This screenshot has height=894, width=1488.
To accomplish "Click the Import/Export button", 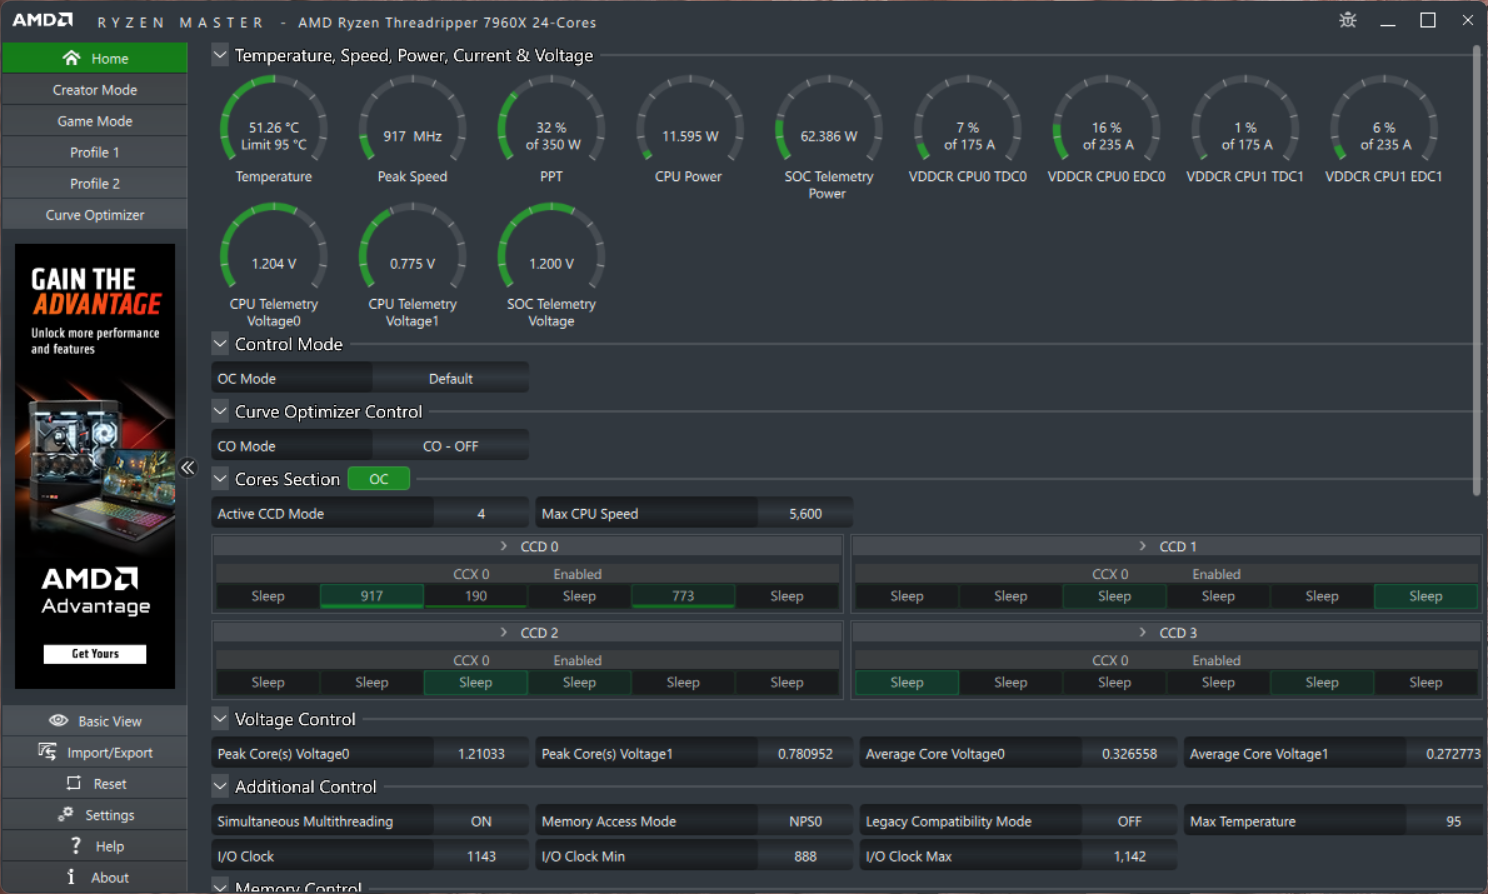I will click(95, 752).
